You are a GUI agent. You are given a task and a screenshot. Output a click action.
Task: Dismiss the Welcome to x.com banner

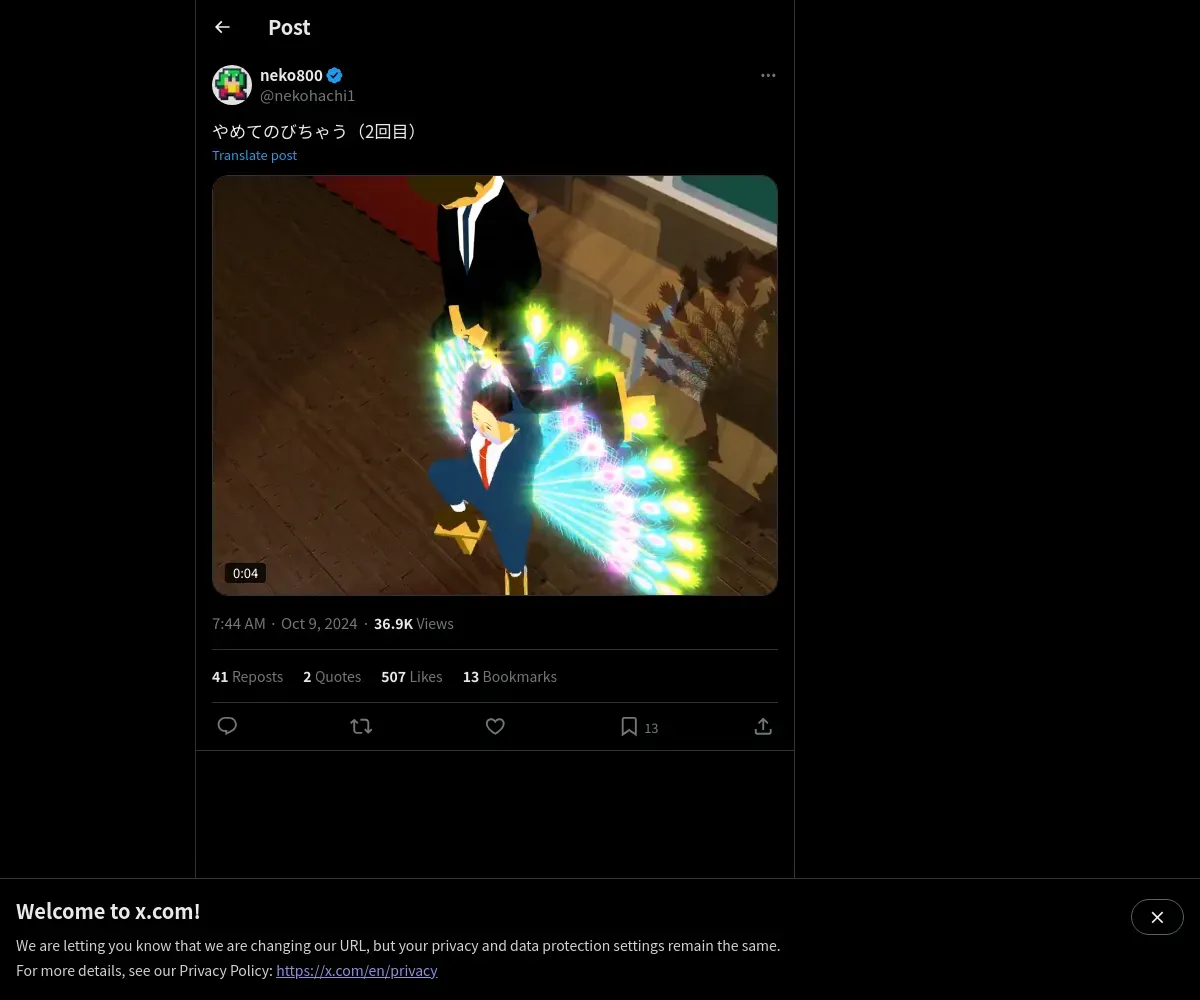[x=1157, y=917]
